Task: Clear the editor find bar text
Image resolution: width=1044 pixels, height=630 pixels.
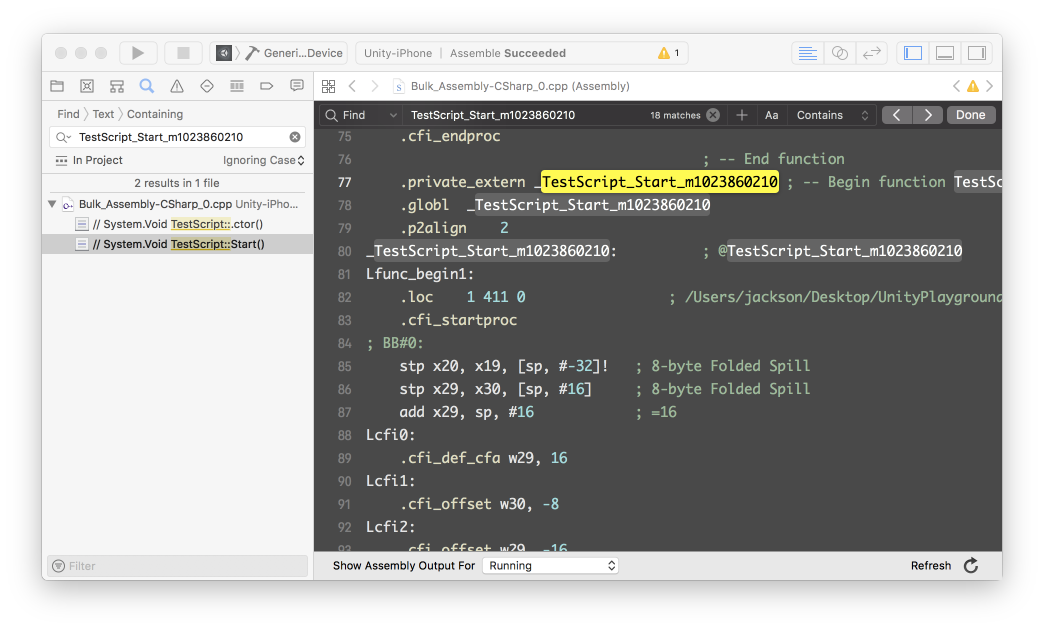Action: pos(713,115)
